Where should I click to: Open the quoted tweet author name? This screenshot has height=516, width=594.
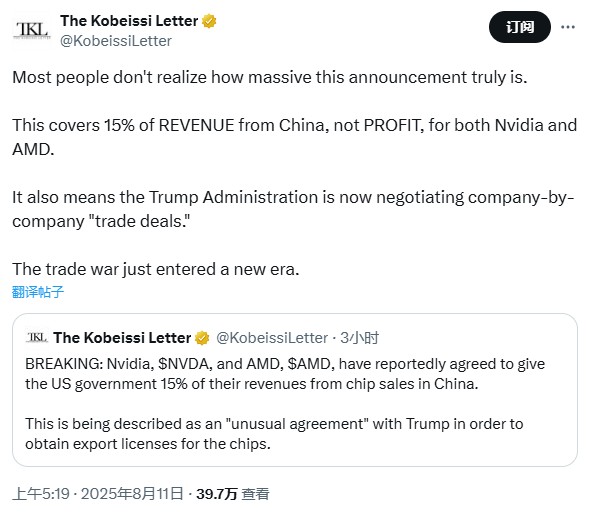(122, 338)
